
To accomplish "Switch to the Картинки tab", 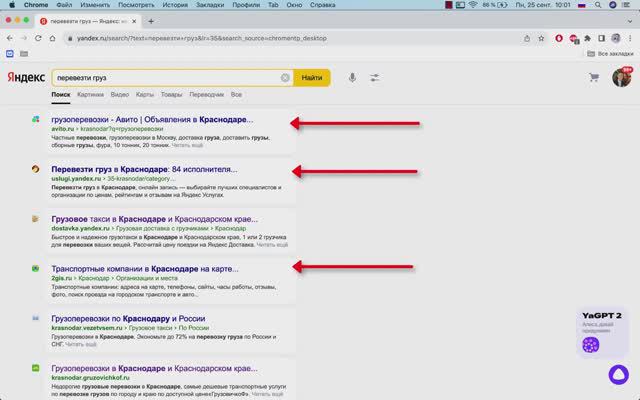I will click(90, 94).
